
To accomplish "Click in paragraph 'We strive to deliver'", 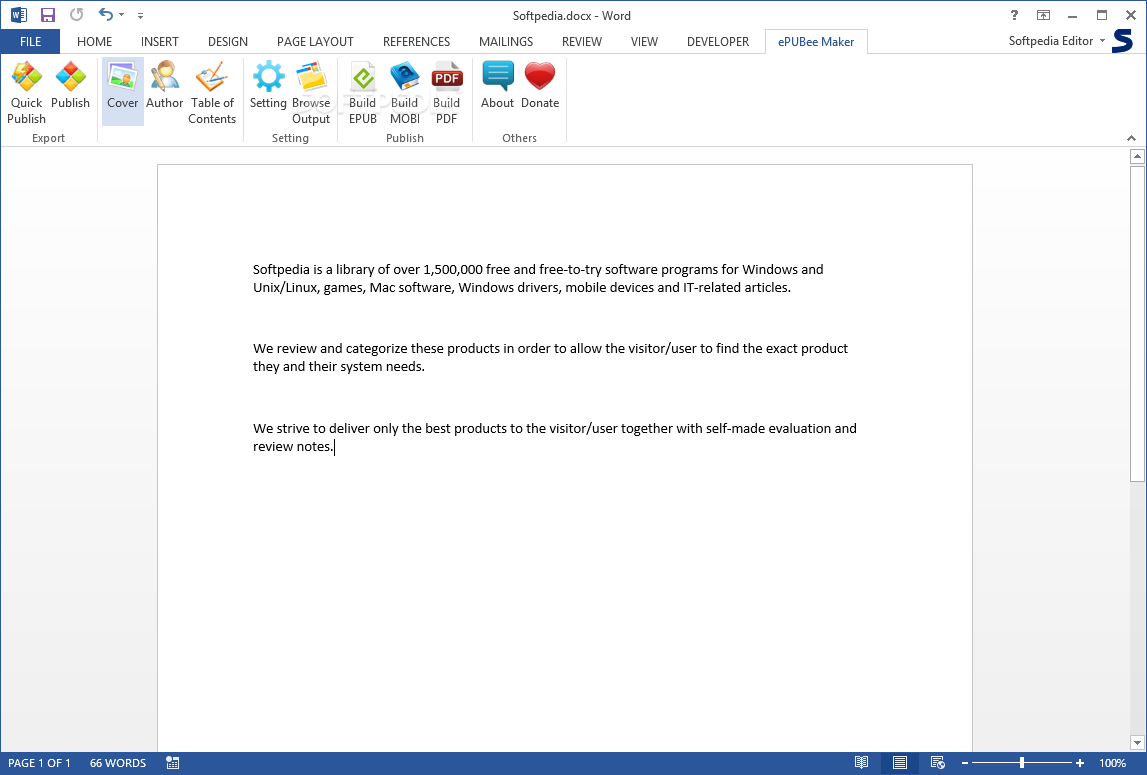I will click(x=554, y=437).
